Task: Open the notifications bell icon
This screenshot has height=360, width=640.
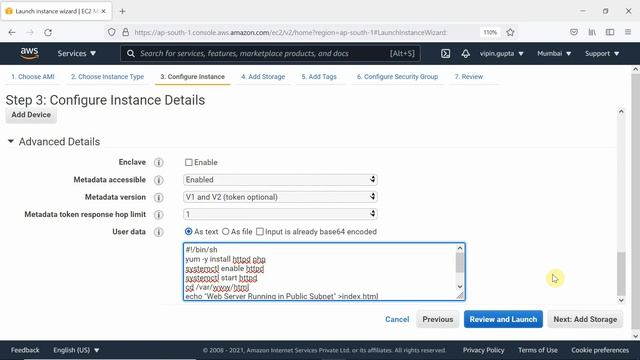Action: click(465, 53)
